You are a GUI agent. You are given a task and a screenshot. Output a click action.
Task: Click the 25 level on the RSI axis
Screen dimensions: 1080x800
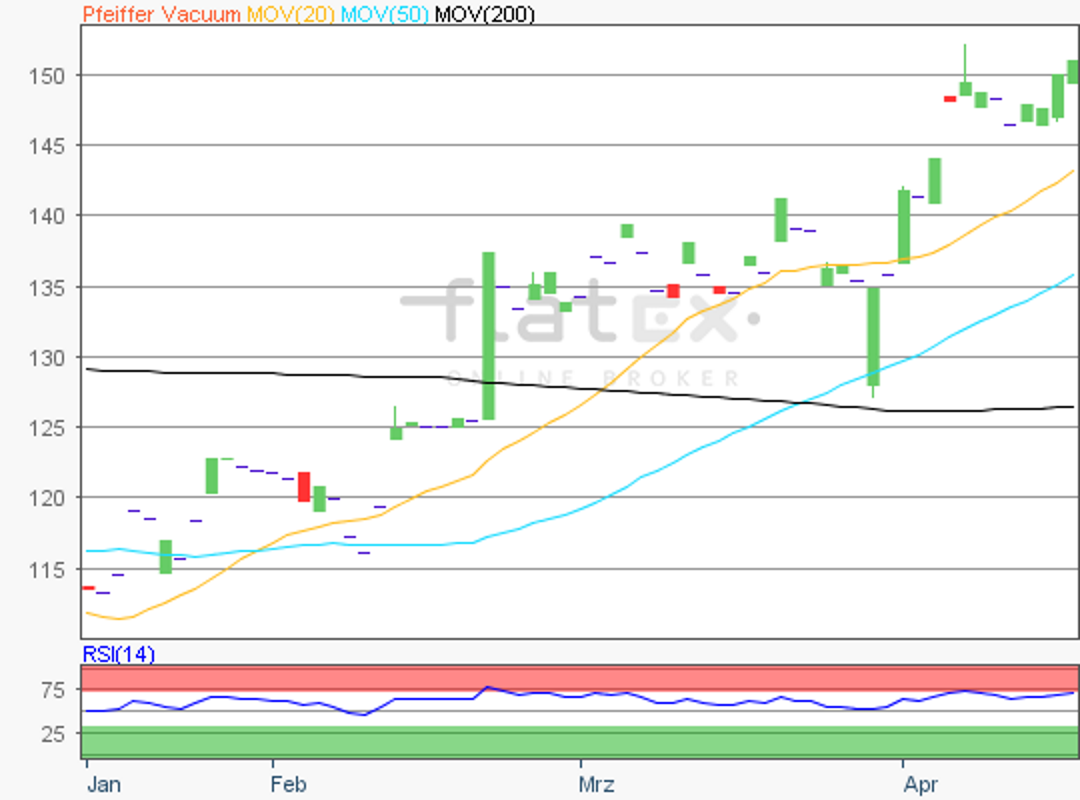tap(53, 734)
